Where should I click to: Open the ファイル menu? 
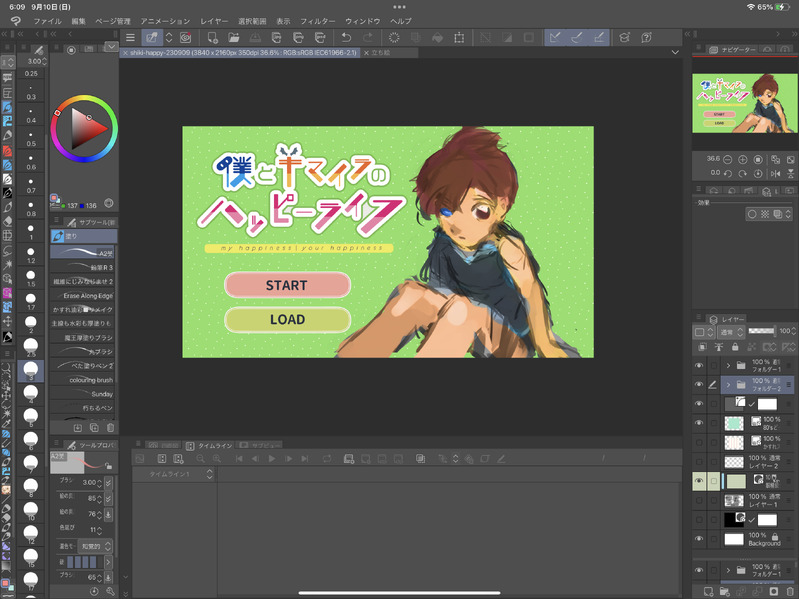point(47,21)
